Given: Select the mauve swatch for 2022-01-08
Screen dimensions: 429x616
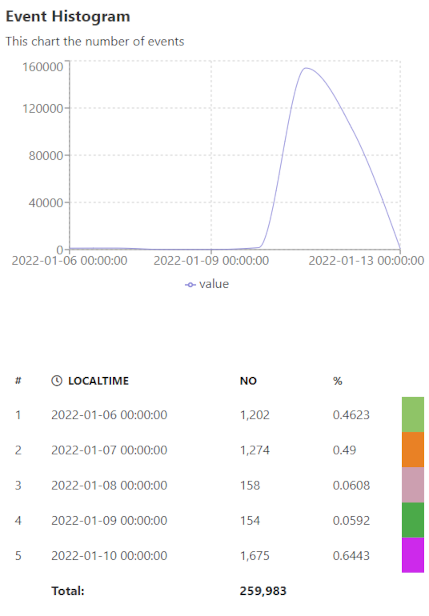Looking at the screenshot, I should pyautogui.click(x=413, y=485).
